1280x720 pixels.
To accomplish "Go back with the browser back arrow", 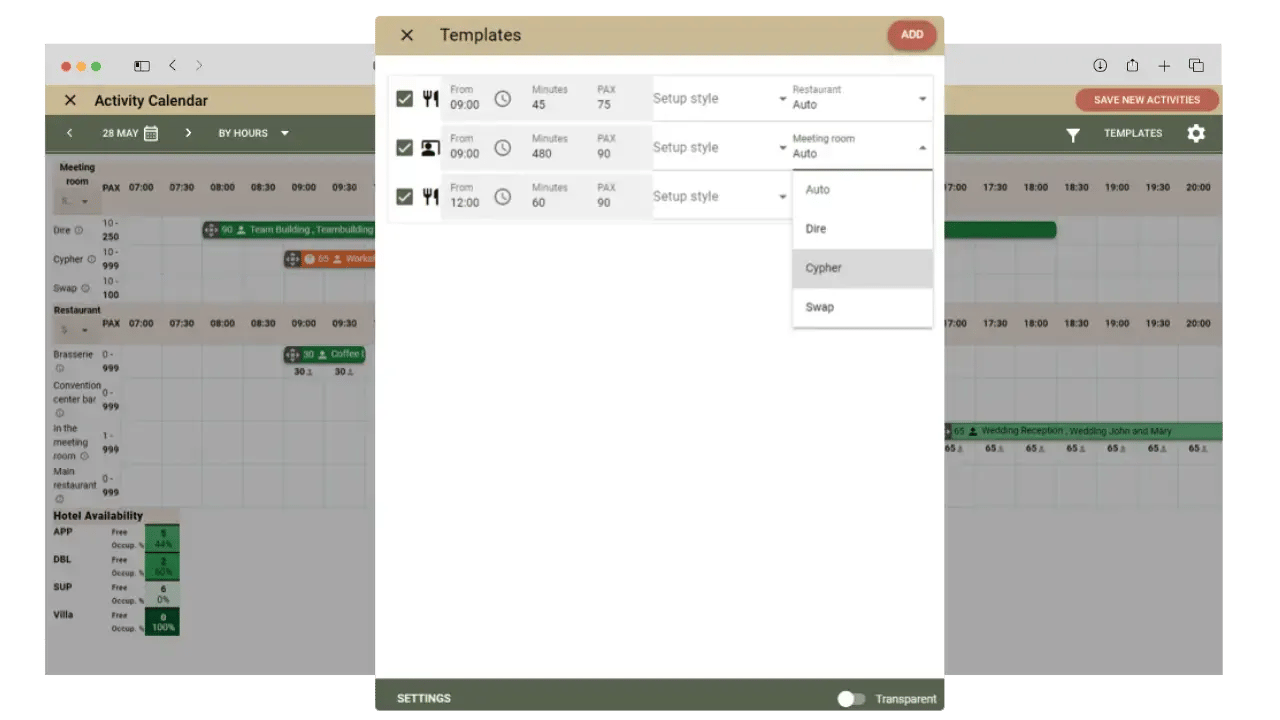I will tap(173, 66).
